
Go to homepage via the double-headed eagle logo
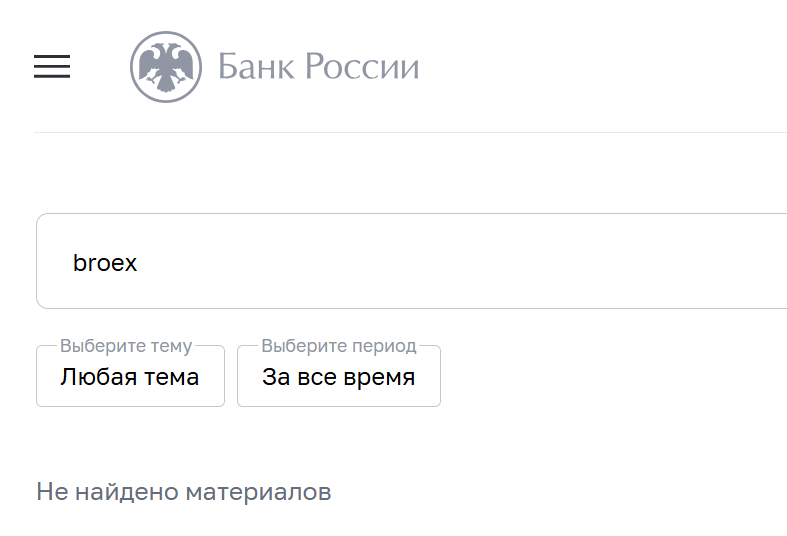click(x=166, y=67)
